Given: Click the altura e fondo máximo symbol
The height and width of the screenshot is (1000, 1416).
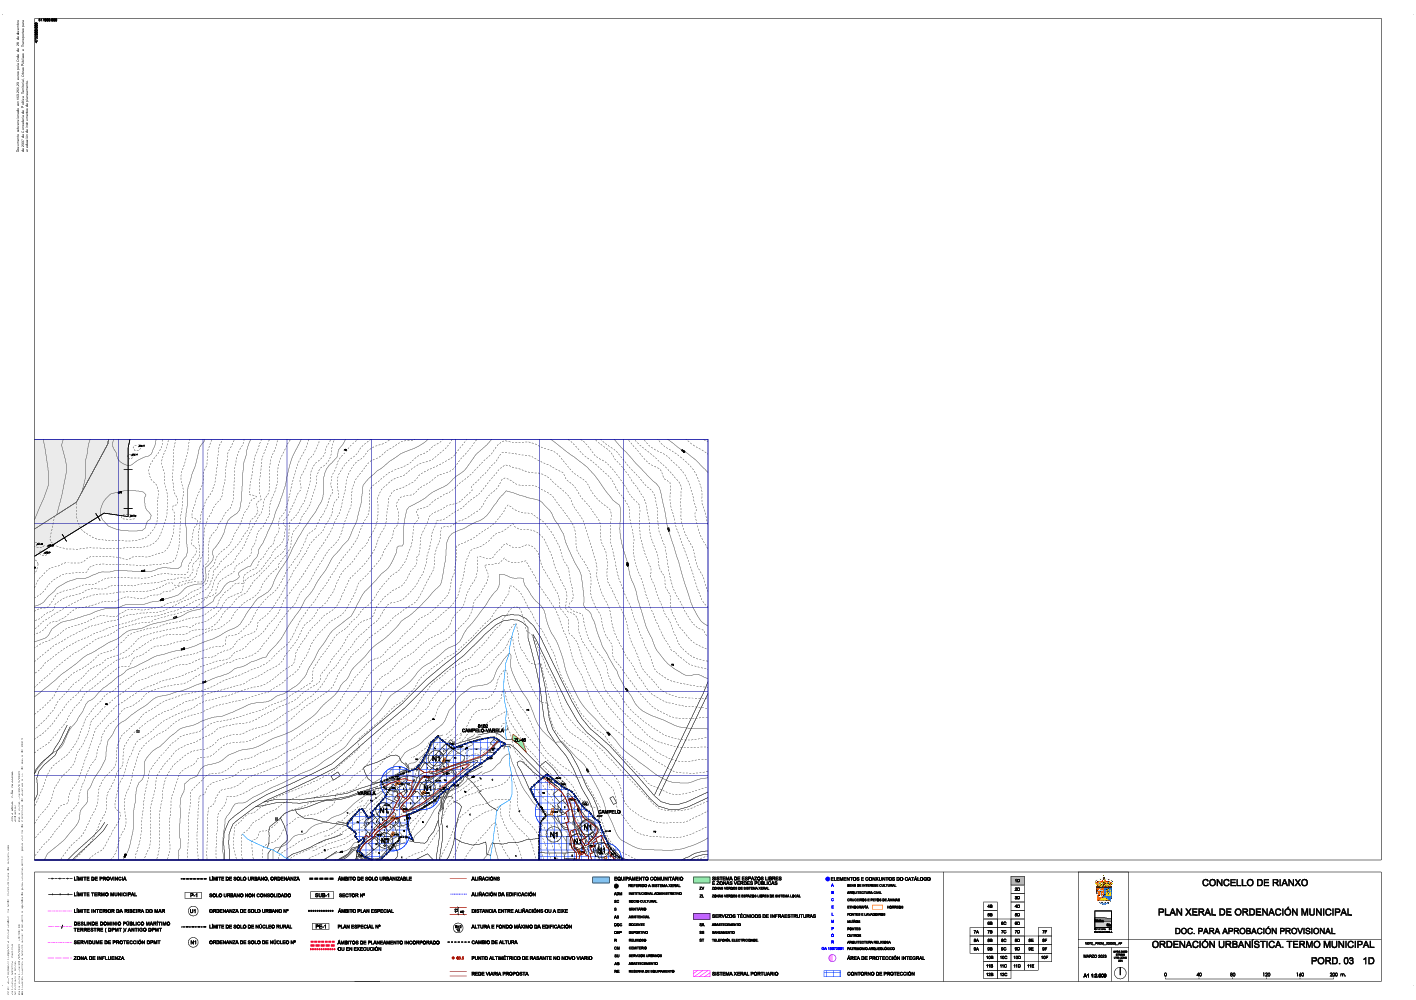Looking at the screenshot, I should click(x=456, y=927).
